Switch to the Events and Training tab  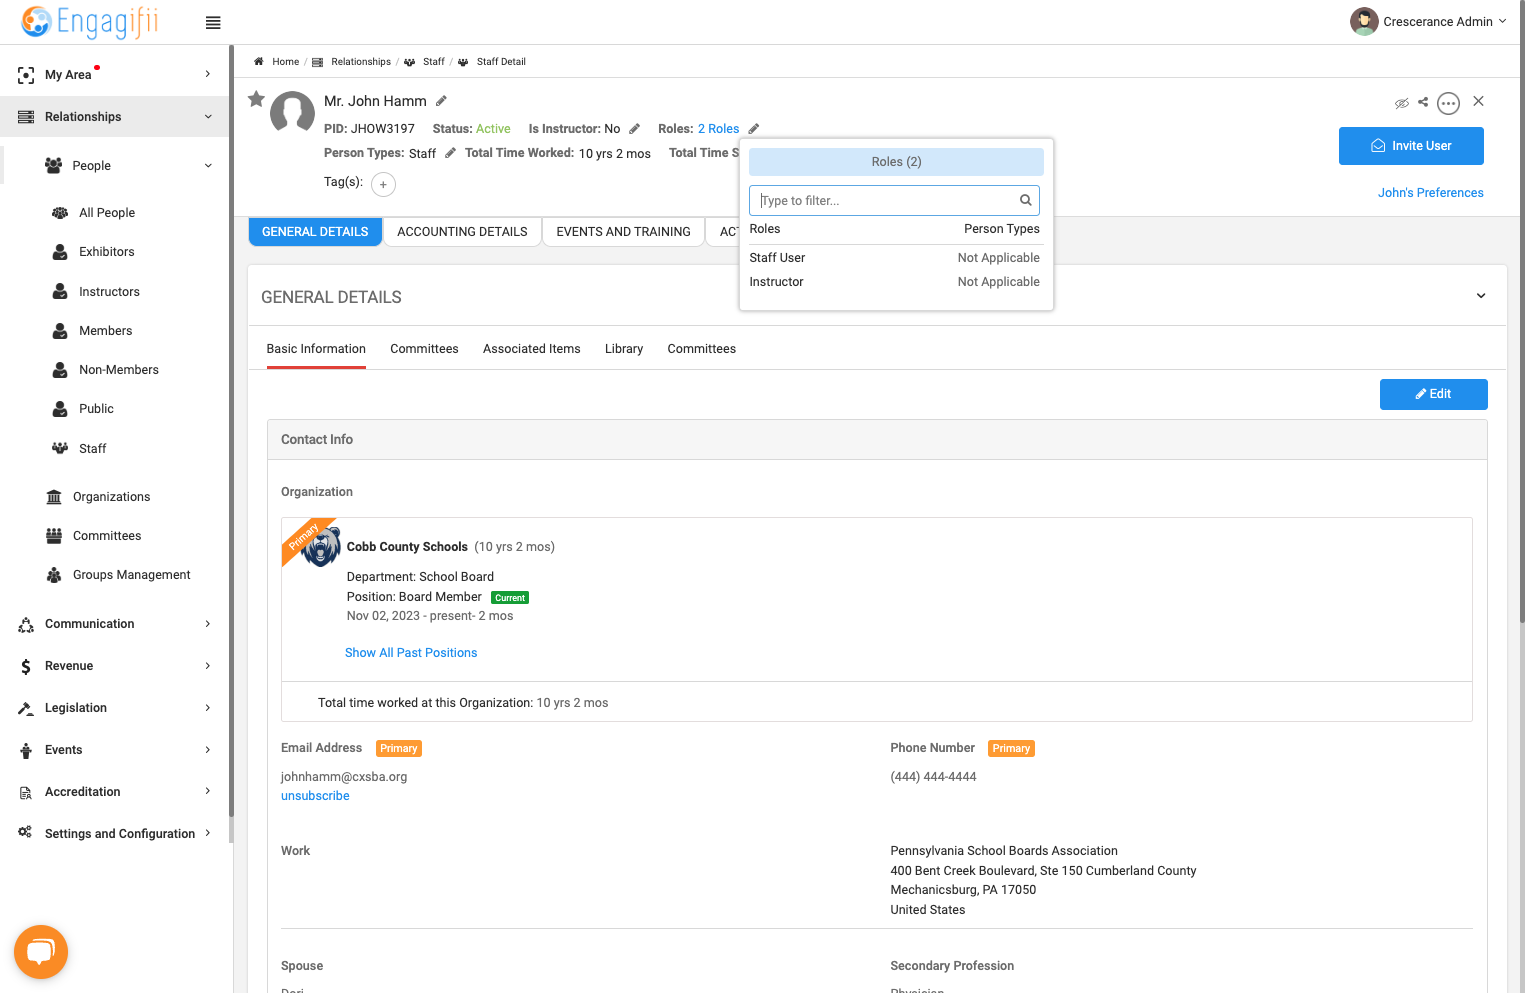(623, 232)
